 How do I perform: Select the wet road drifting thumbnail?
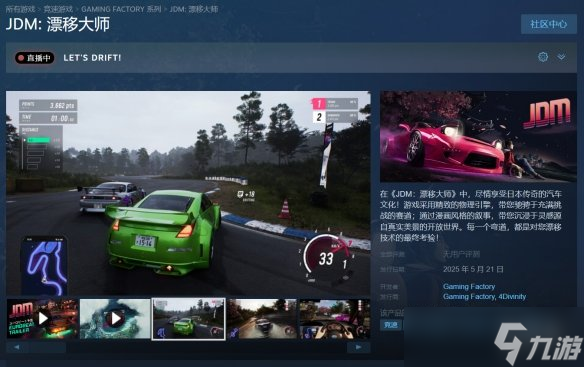click(262, 319)
